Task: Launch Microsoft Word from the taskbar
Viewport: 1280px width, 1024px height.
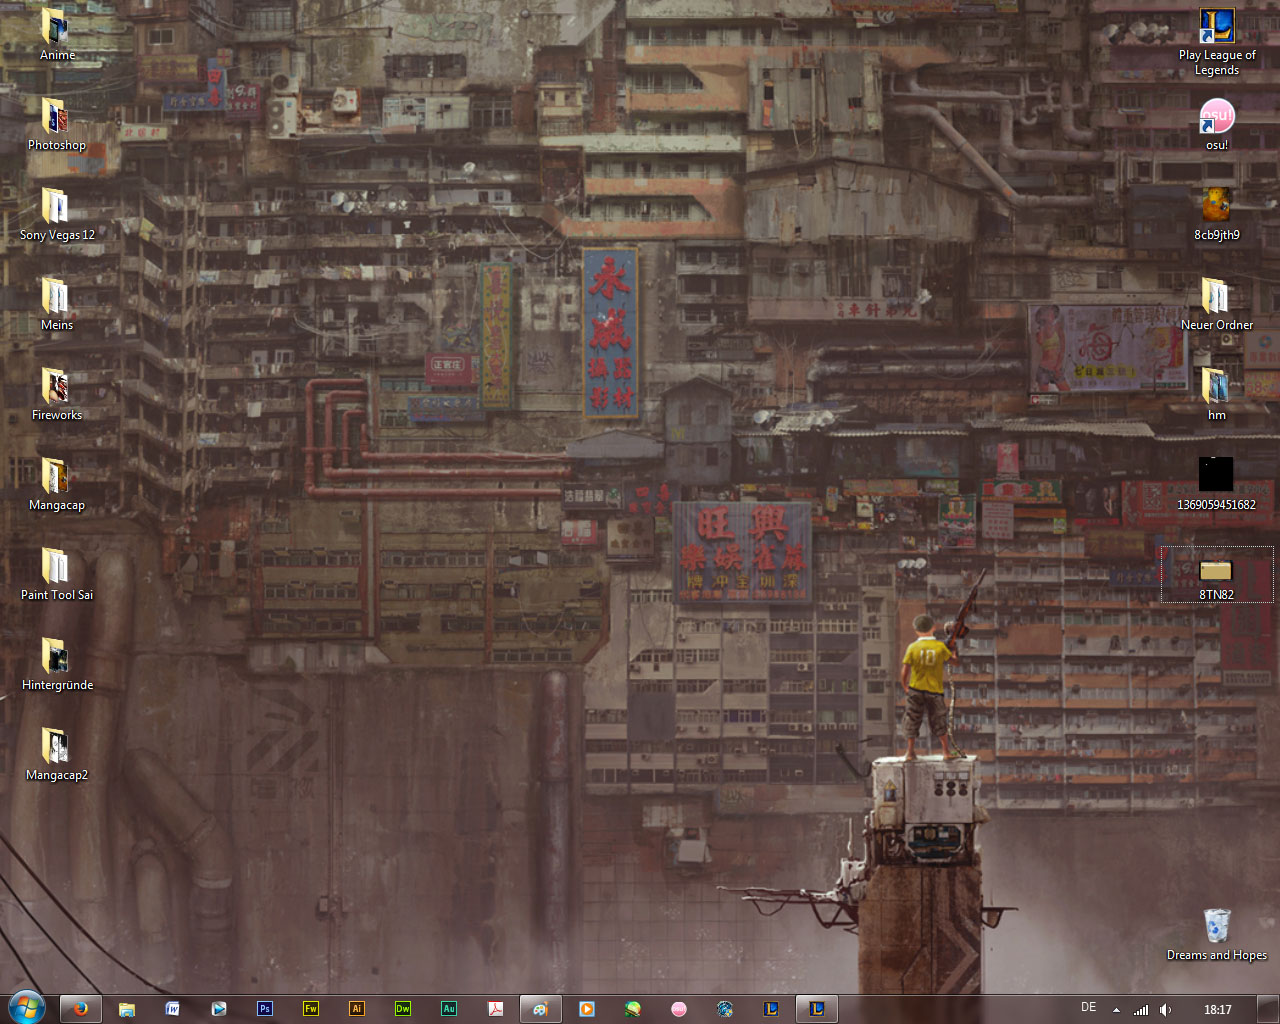Action: 173,1009
